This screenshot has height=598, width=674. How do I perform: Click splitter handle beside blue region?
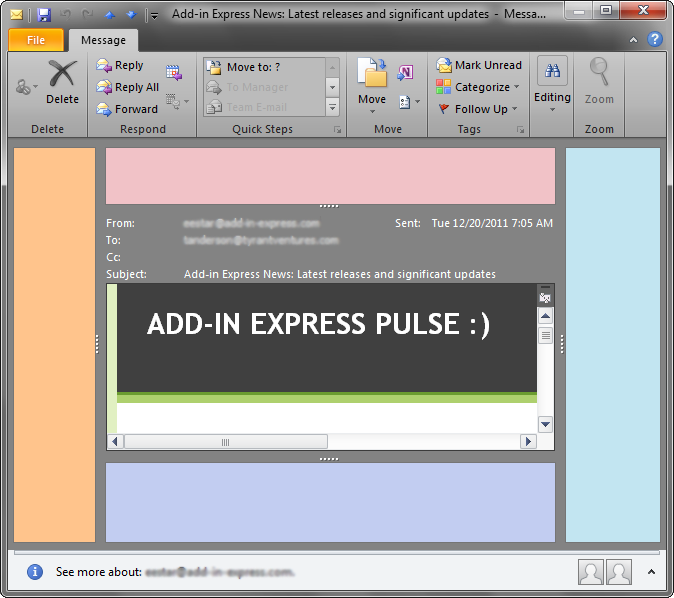click(x=562, y=344)
